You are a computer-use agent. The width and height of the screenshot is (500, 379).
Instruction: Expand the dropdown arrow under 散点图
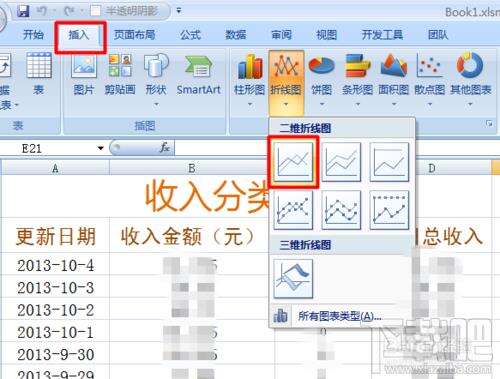(430, 105)
